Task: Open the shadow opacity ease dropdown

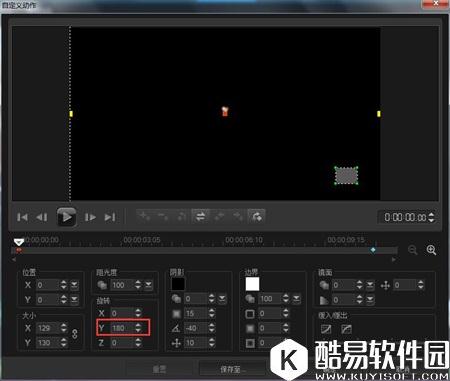Action: (222, 299)
